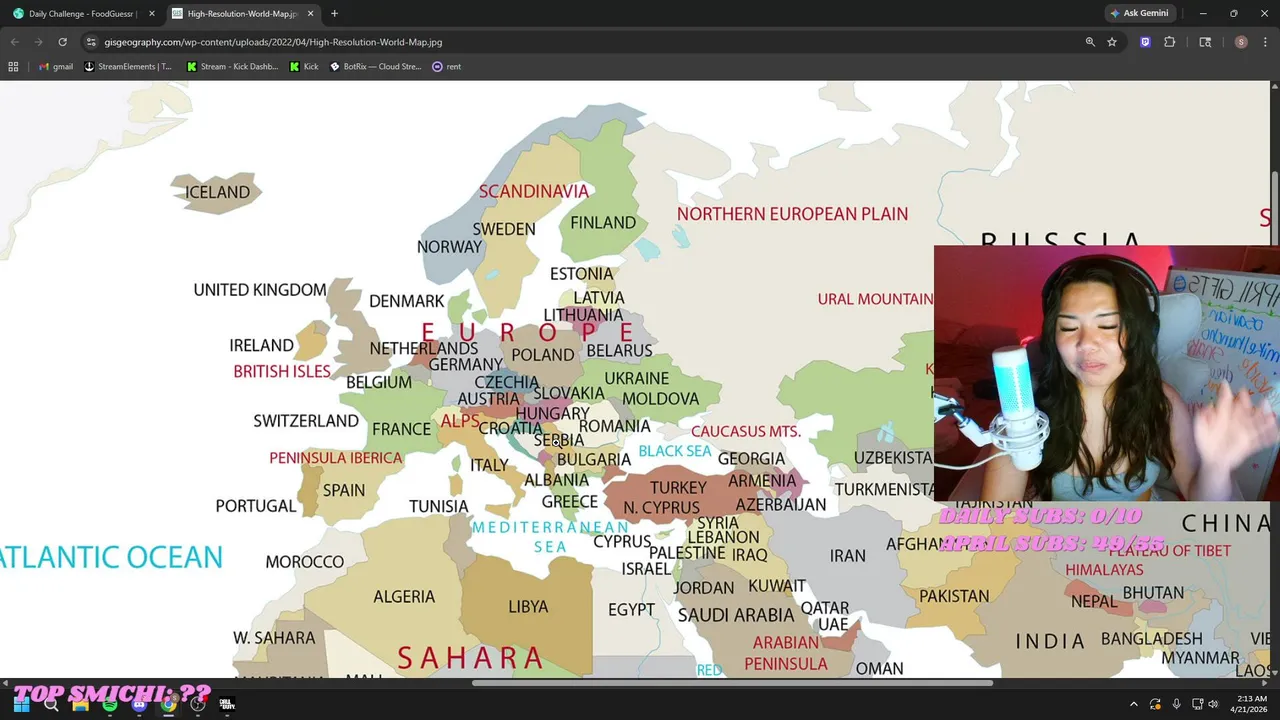Click the SAUDI ARABIA label

pos(736,615)
